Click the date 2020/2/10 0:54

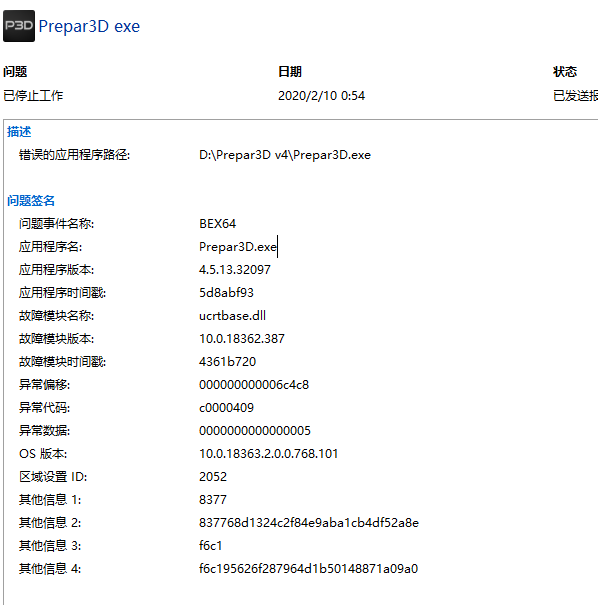[x=321, y=96]
